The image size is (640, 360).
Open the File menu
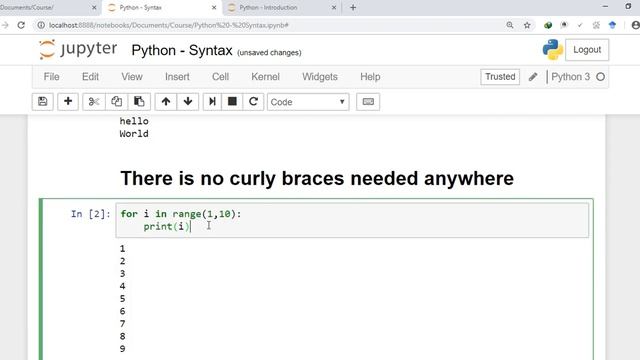(51, 77)
